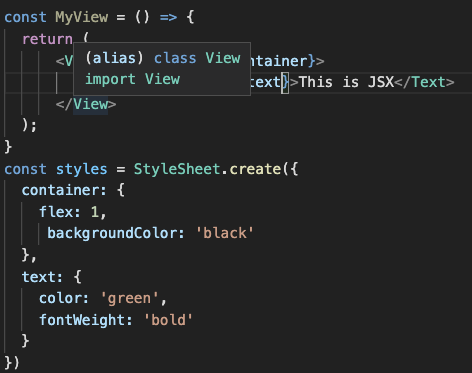The height and width of the screenshot is (373, 472).
Task: Click the MyView function name
Action: pos(82,17)
